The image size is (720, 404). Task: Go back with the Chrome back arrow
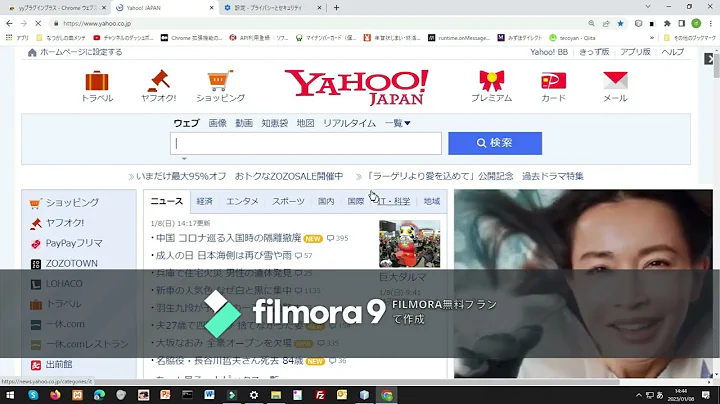coord(10,23)
